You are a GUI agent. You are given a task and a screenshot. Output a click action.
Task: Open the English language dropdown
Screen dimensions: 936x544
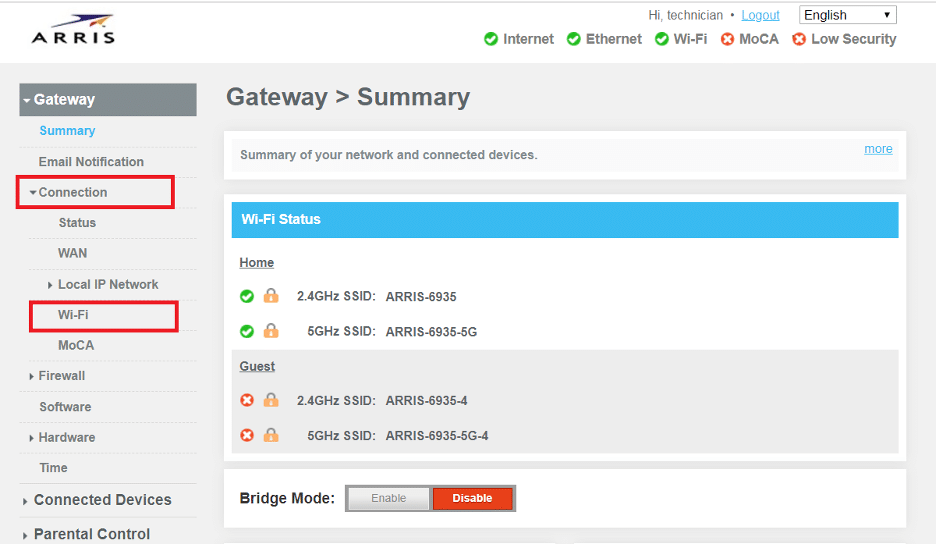pyautogui.click(x=848, y=15)
